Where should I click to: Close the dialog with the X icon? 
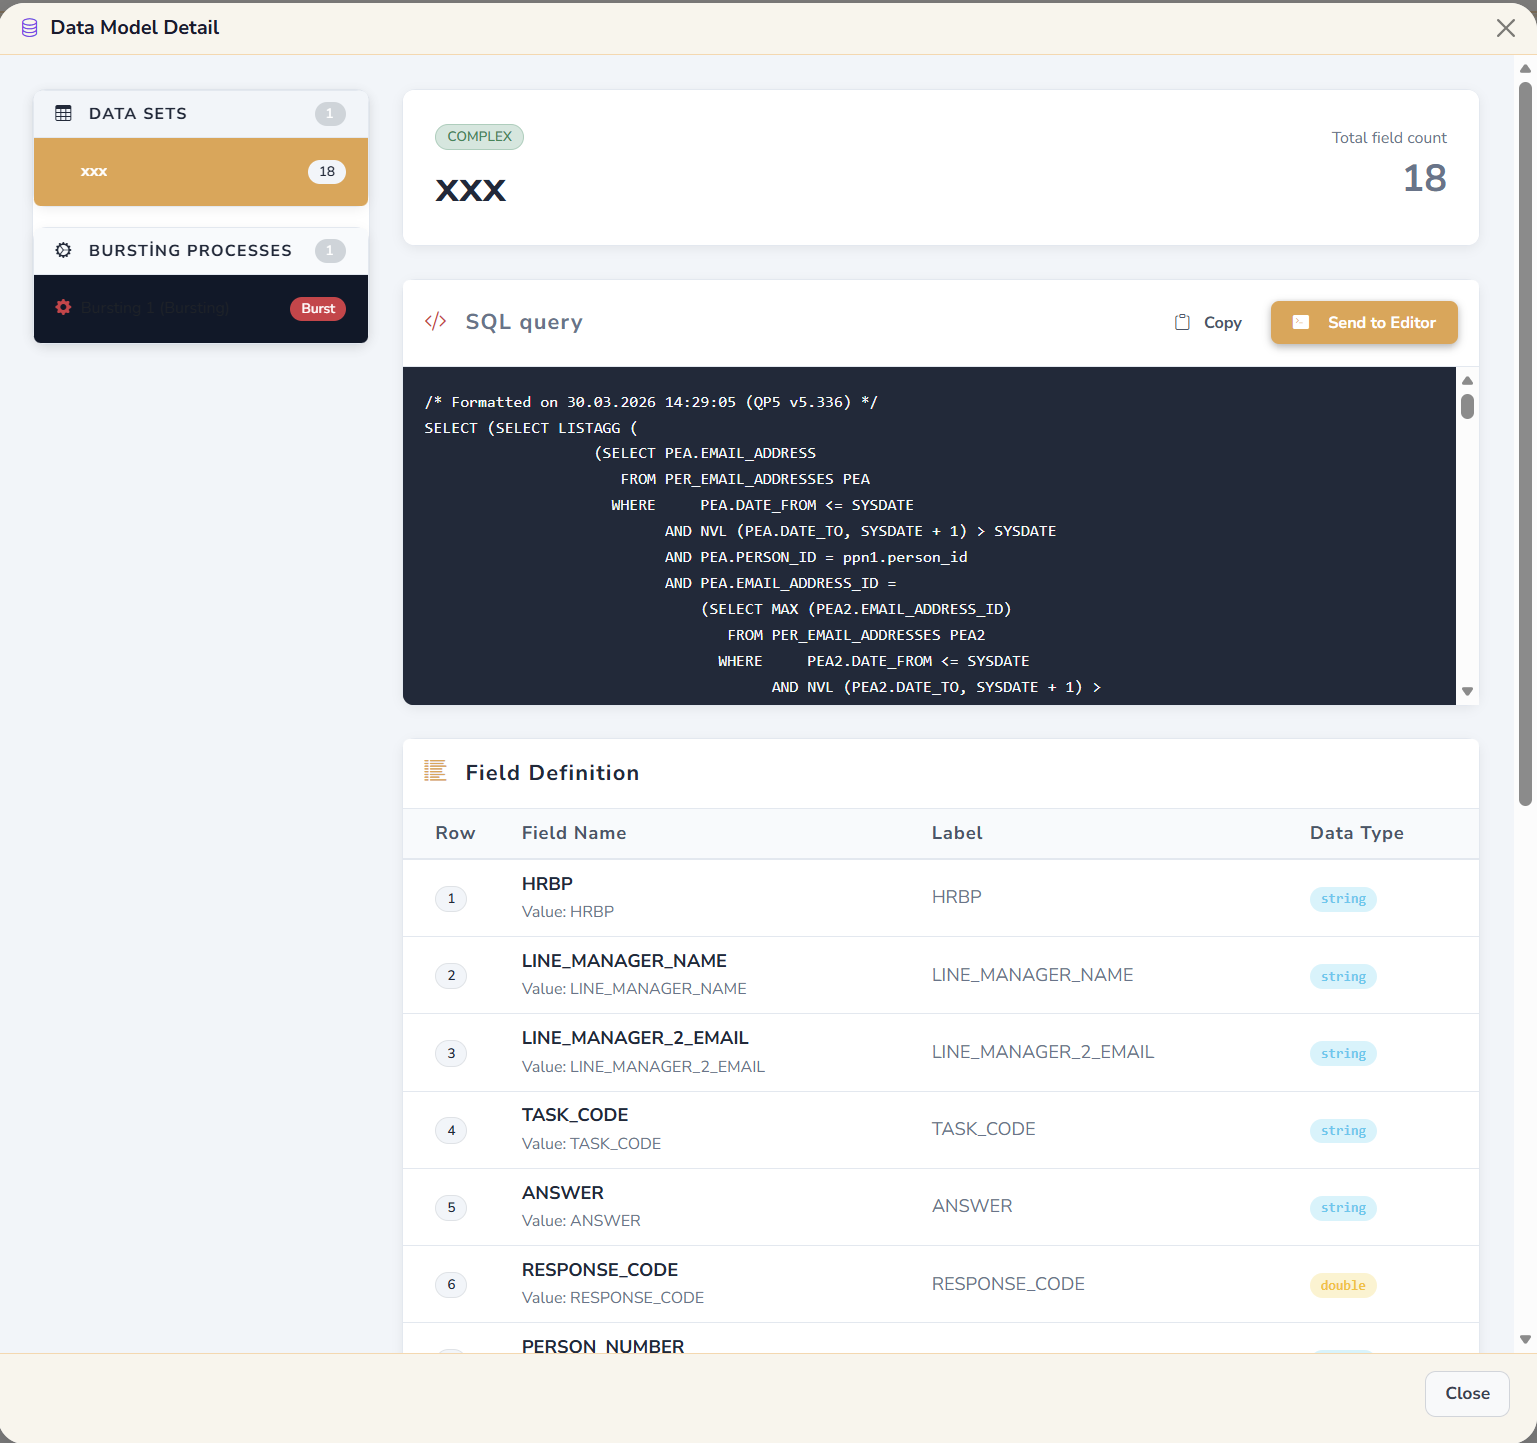click(1505, 28)
